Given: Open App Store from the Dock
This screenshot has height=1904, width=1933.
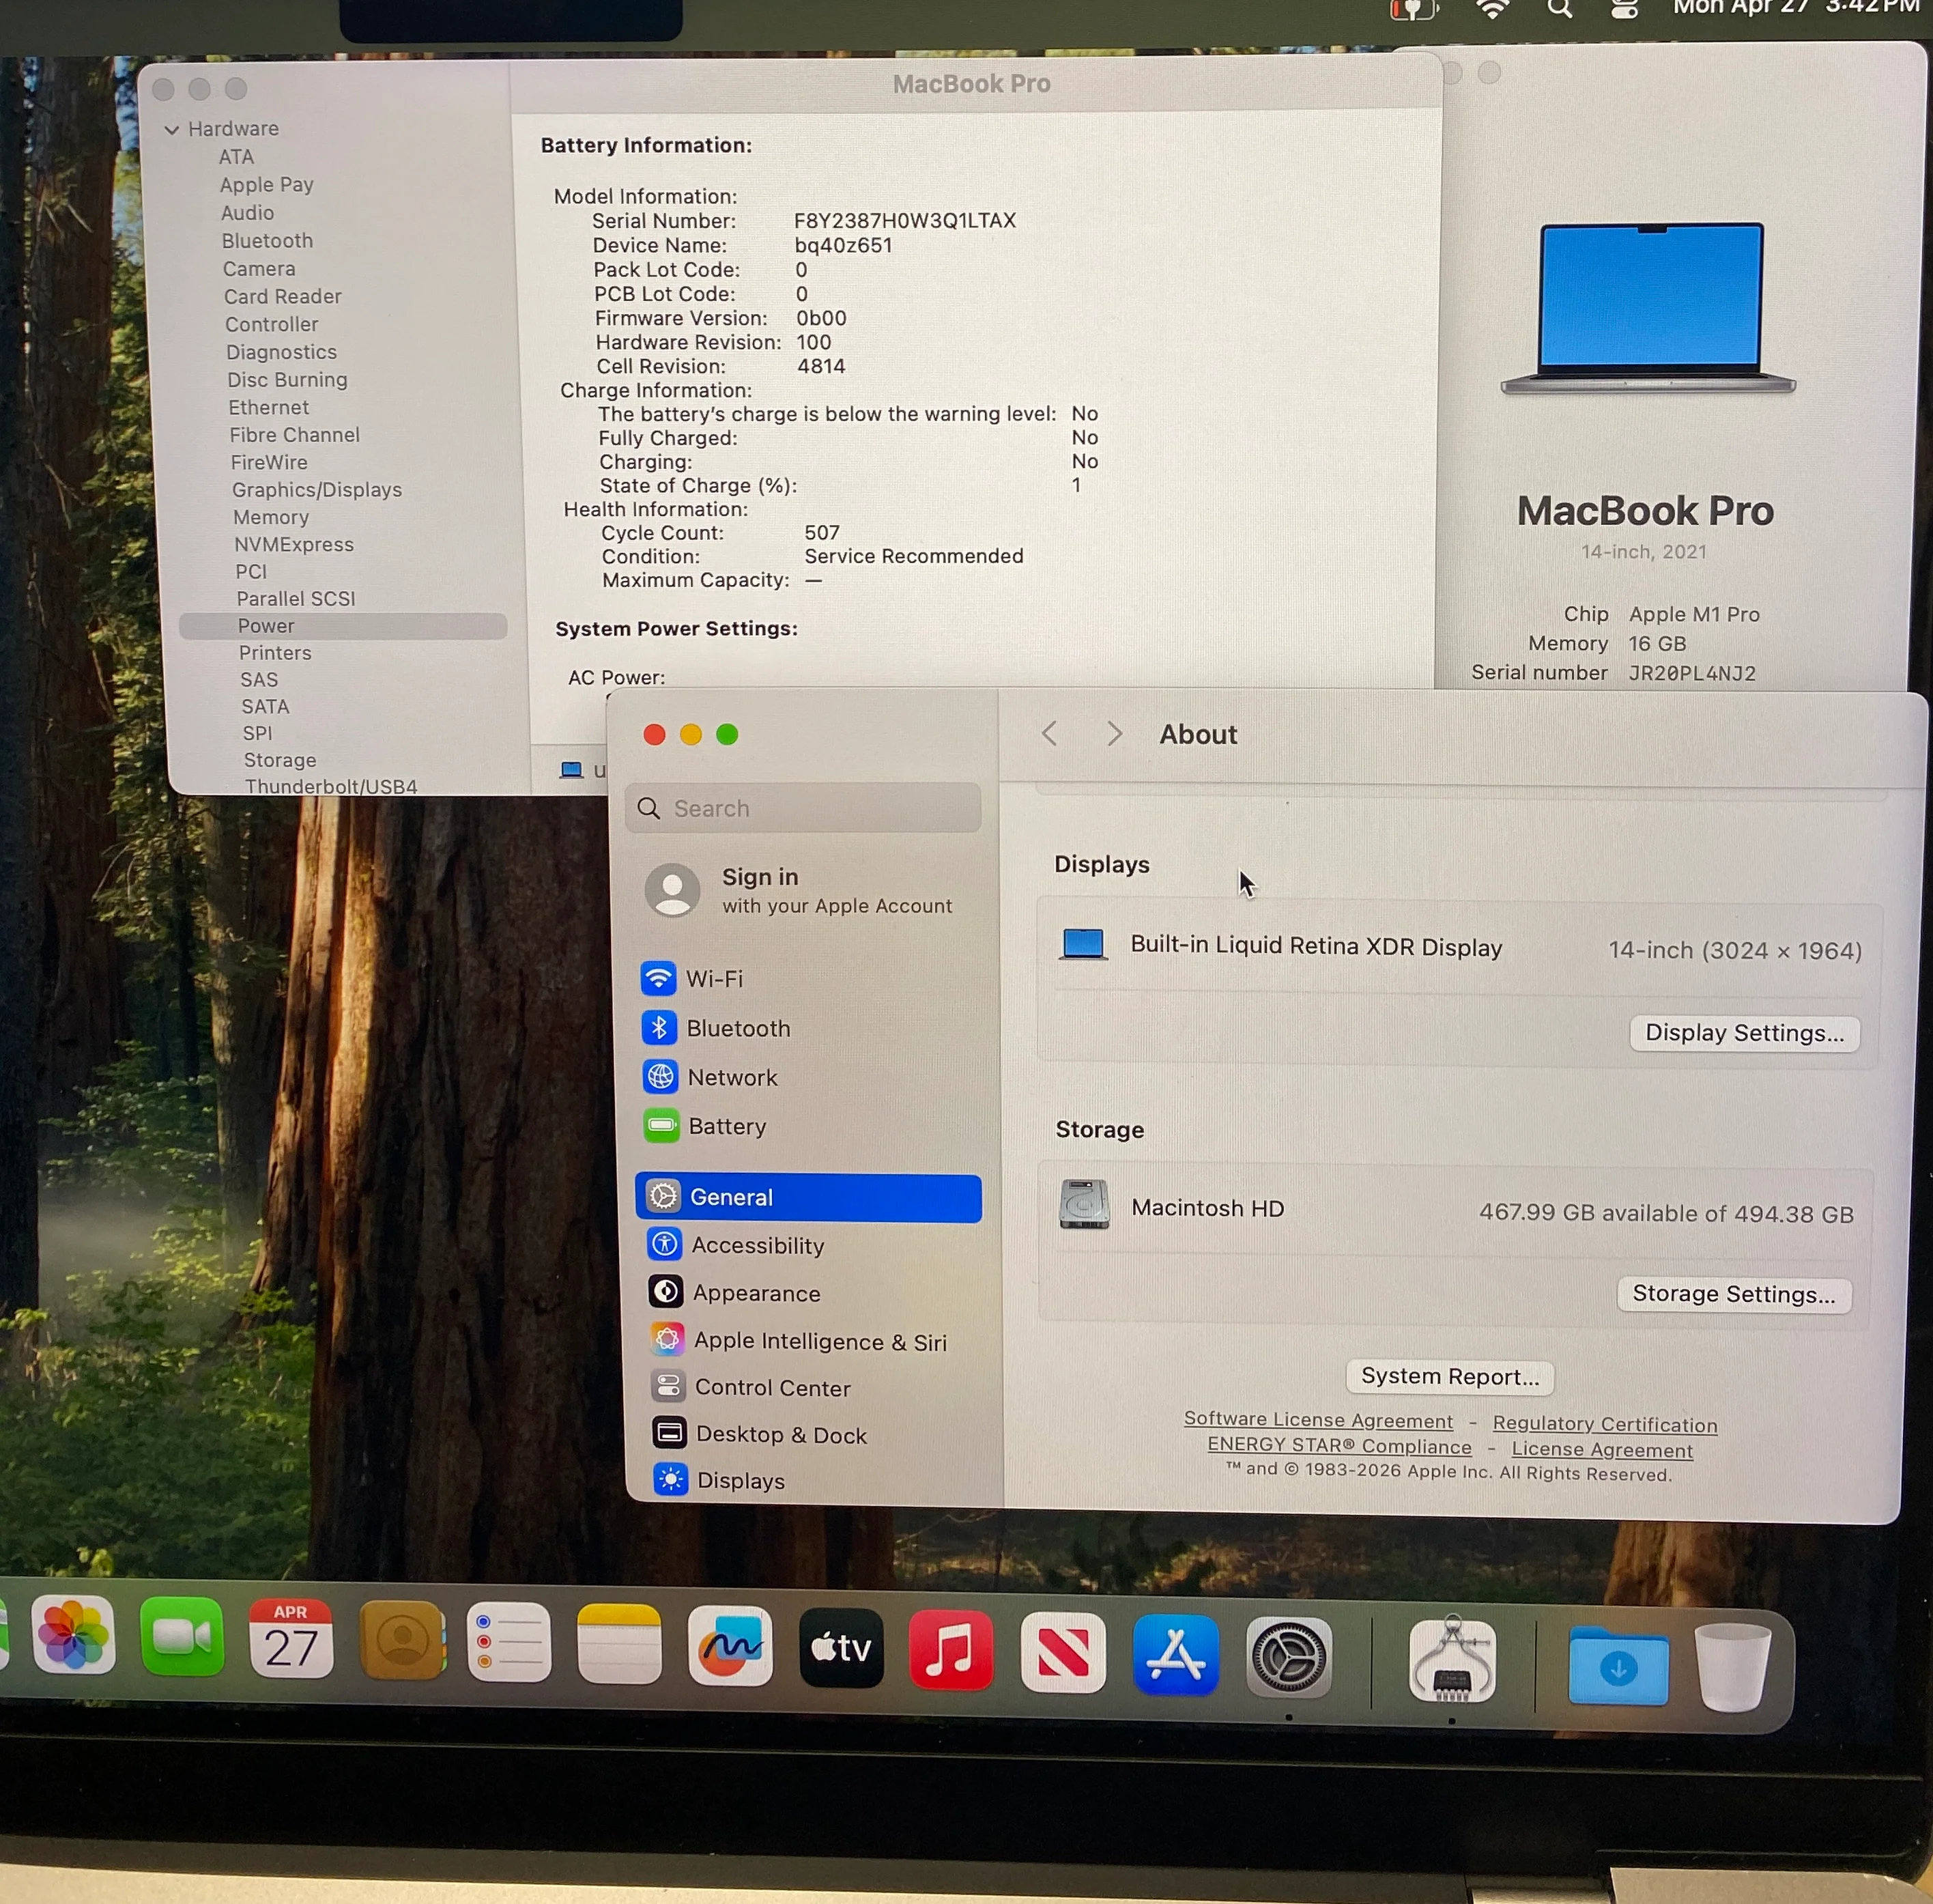Looking at the screenshot, I should coord(1176,1655).
